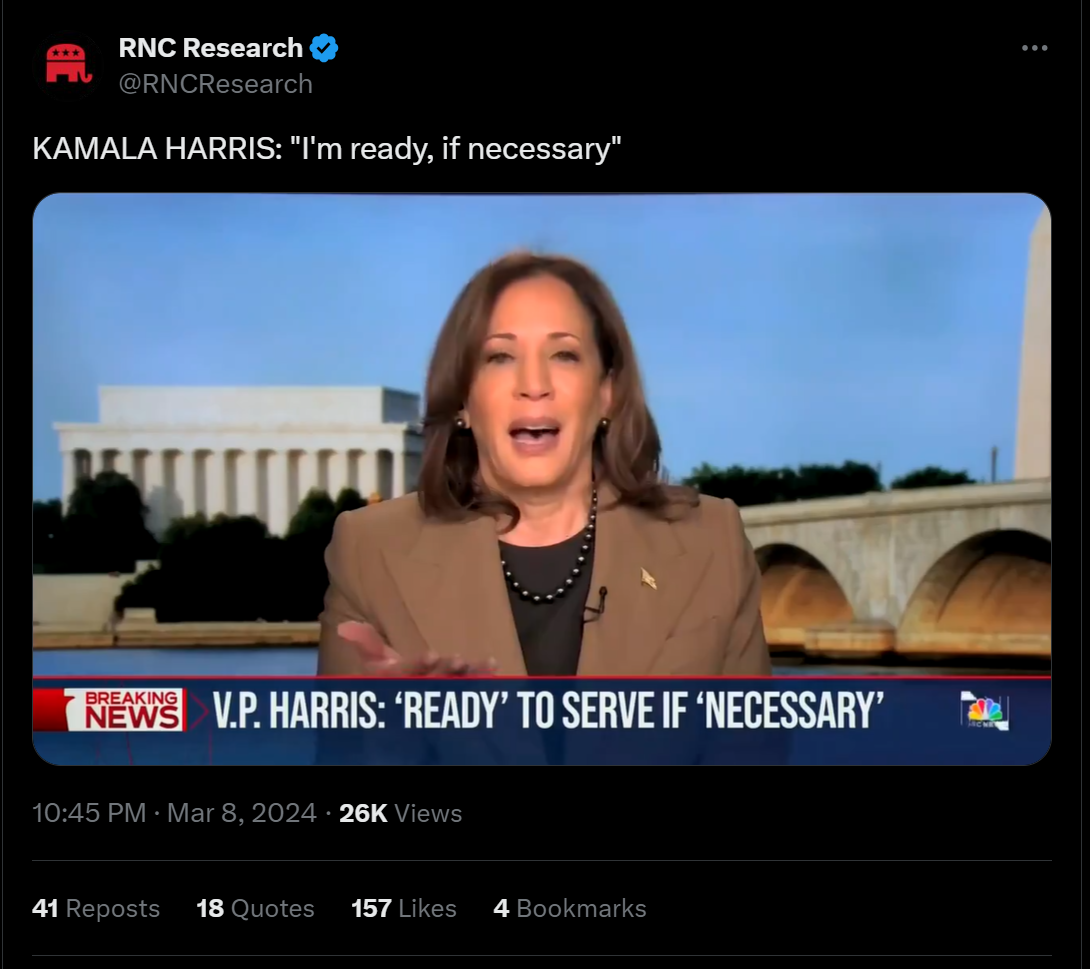This screenshot has width=1090, height=969.
Task: Click the tweet text about Kamala Harris
Action: 327,149
